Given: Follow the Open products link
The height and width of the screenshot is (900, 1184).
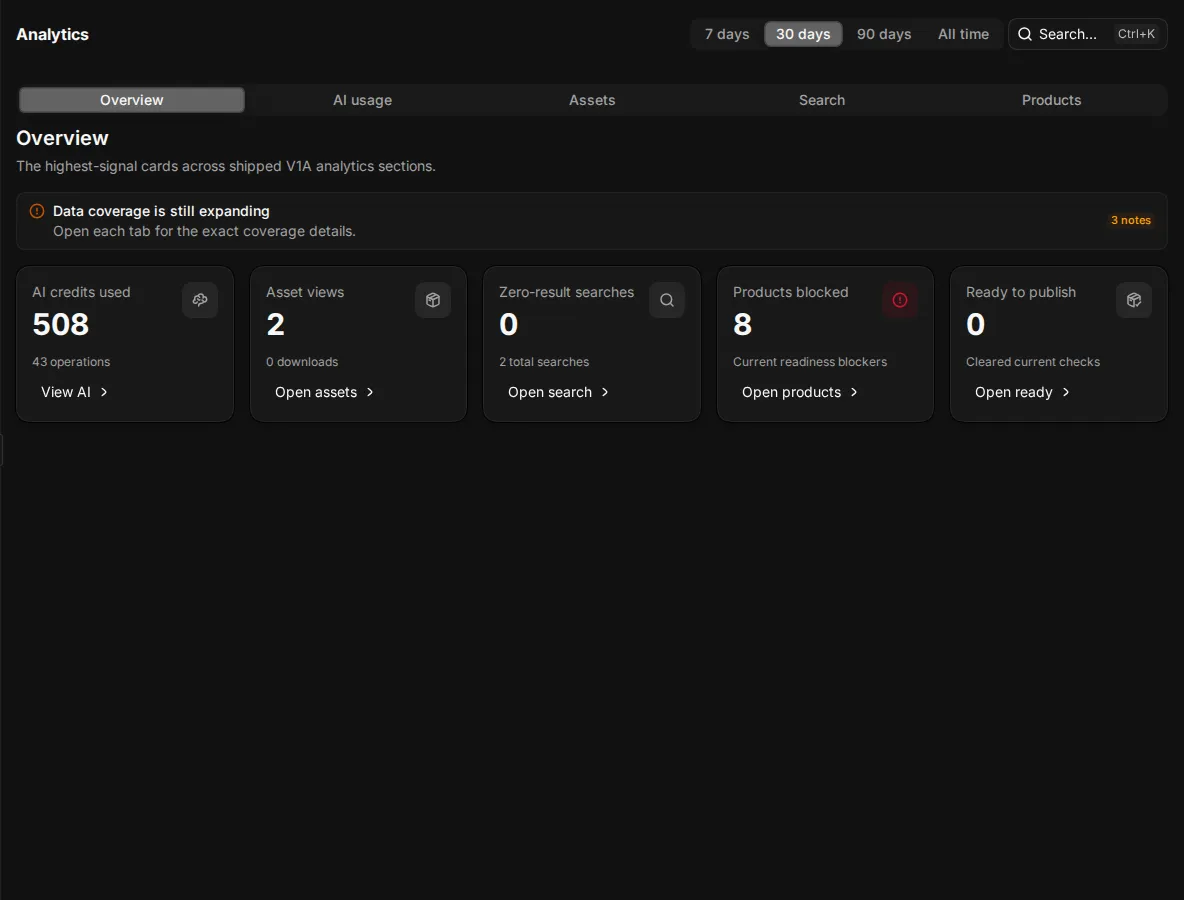Looking at the screenshot, I should click(800, 392).
